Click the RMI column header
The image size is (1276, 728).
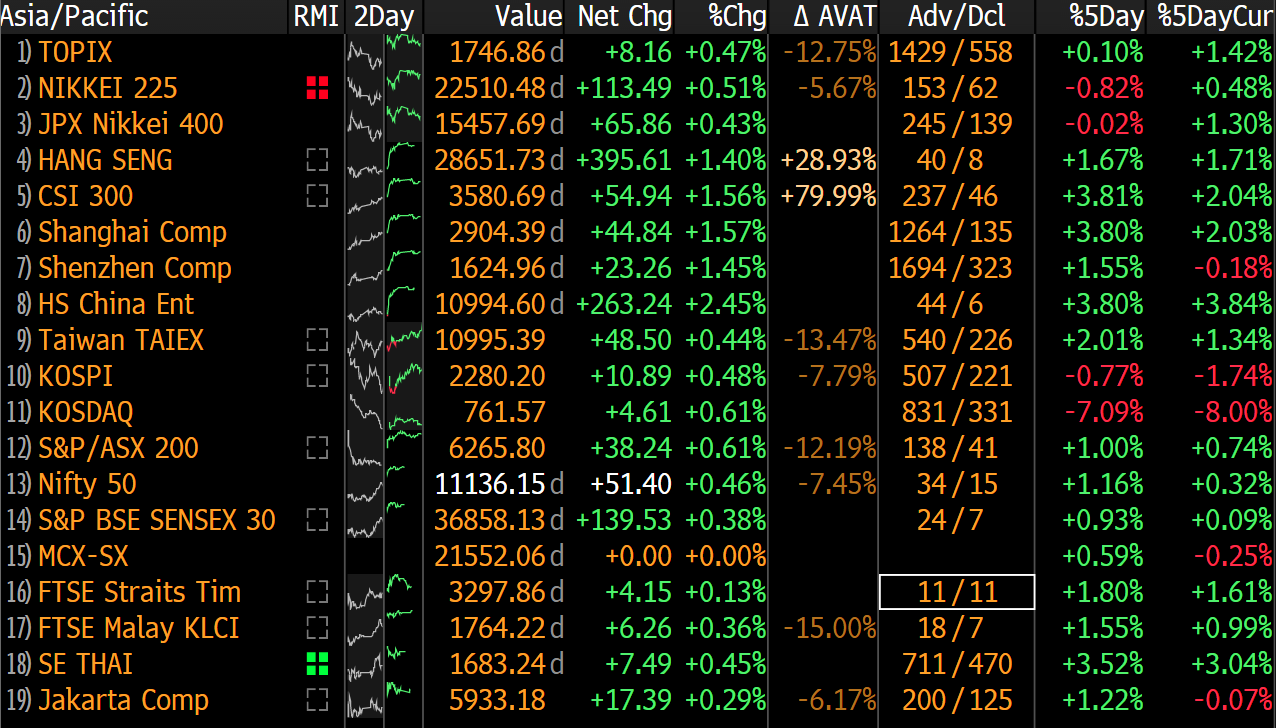coord(317,16)
